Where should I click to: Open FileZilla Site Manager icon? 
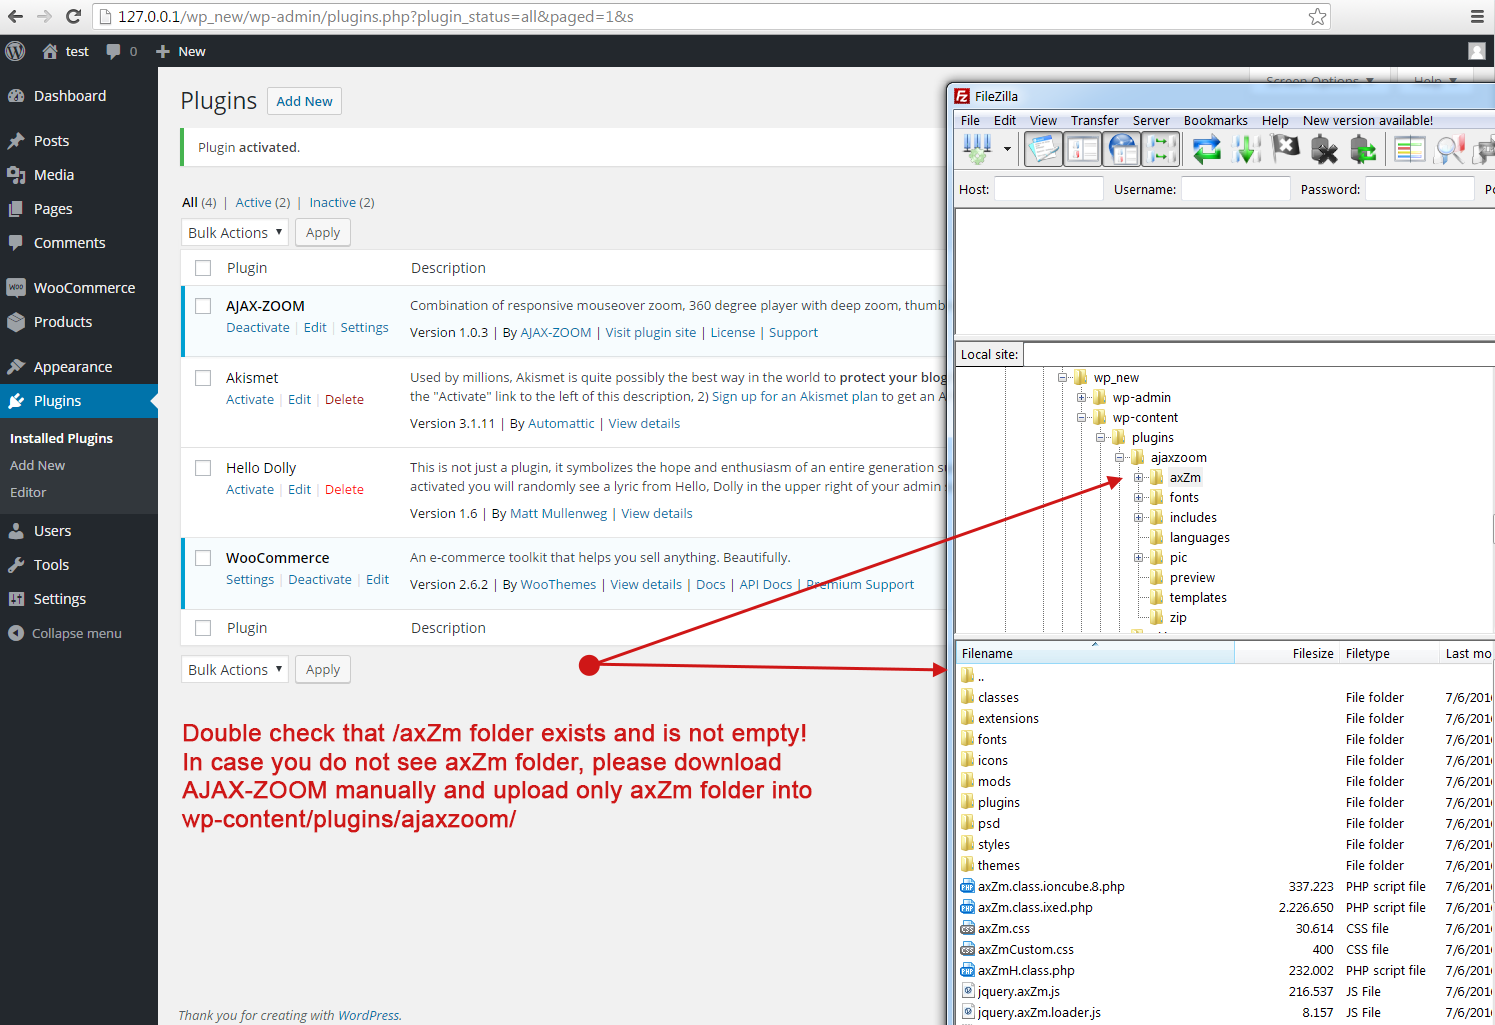pos(977,149)
